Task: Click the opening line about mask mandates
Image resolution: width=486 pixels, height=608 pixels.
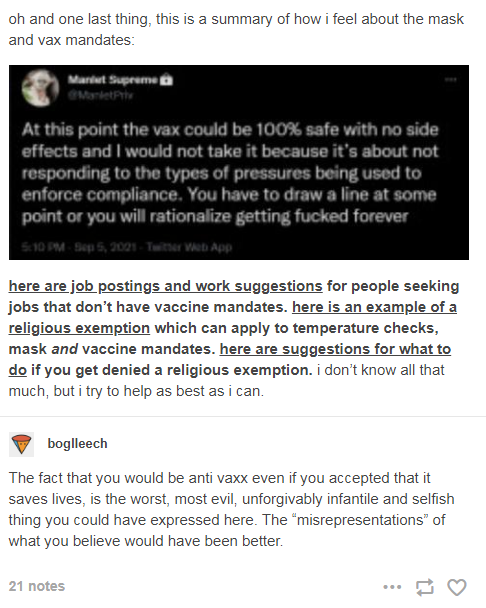Action: coord(236,29)
